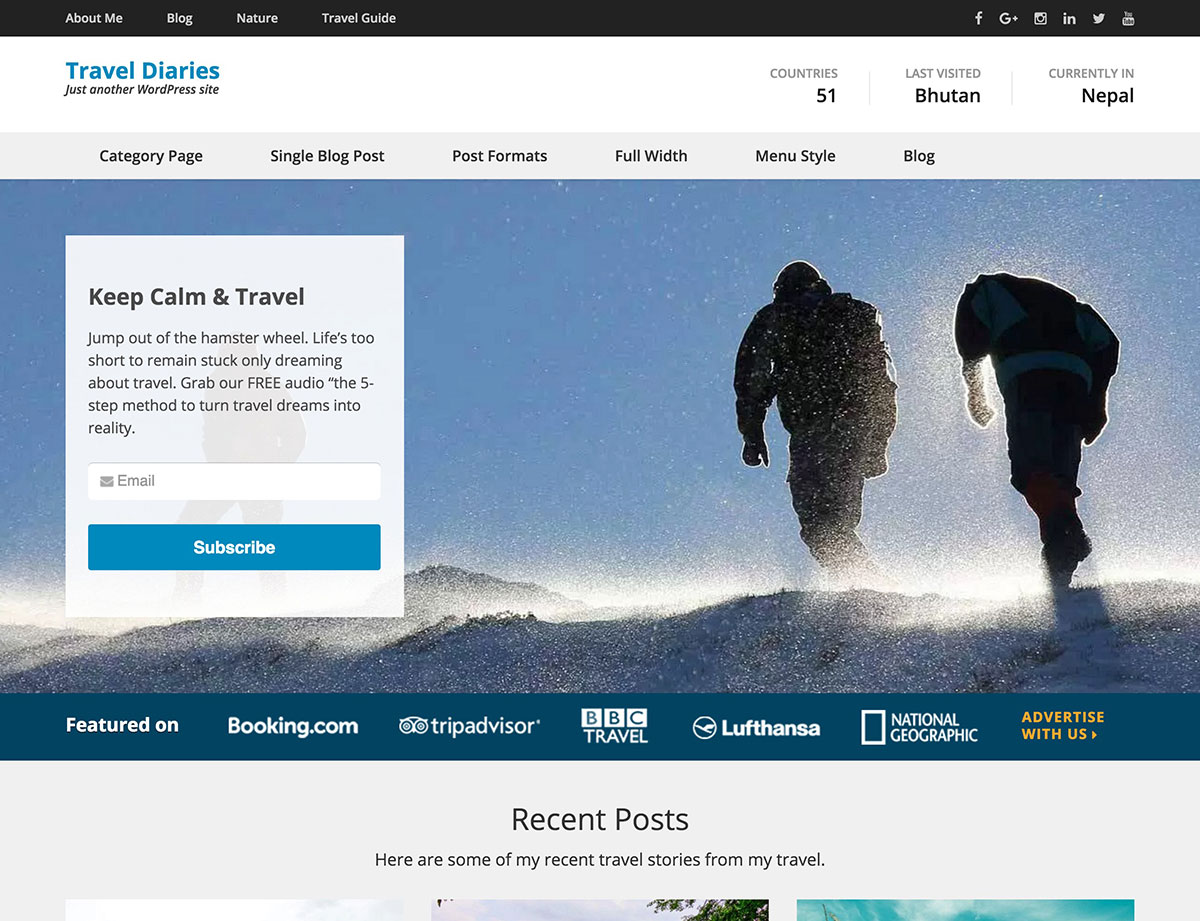Screen dimensions: 1200x921
Task: Focus the Email input field
Action: (x=234, y=481)
